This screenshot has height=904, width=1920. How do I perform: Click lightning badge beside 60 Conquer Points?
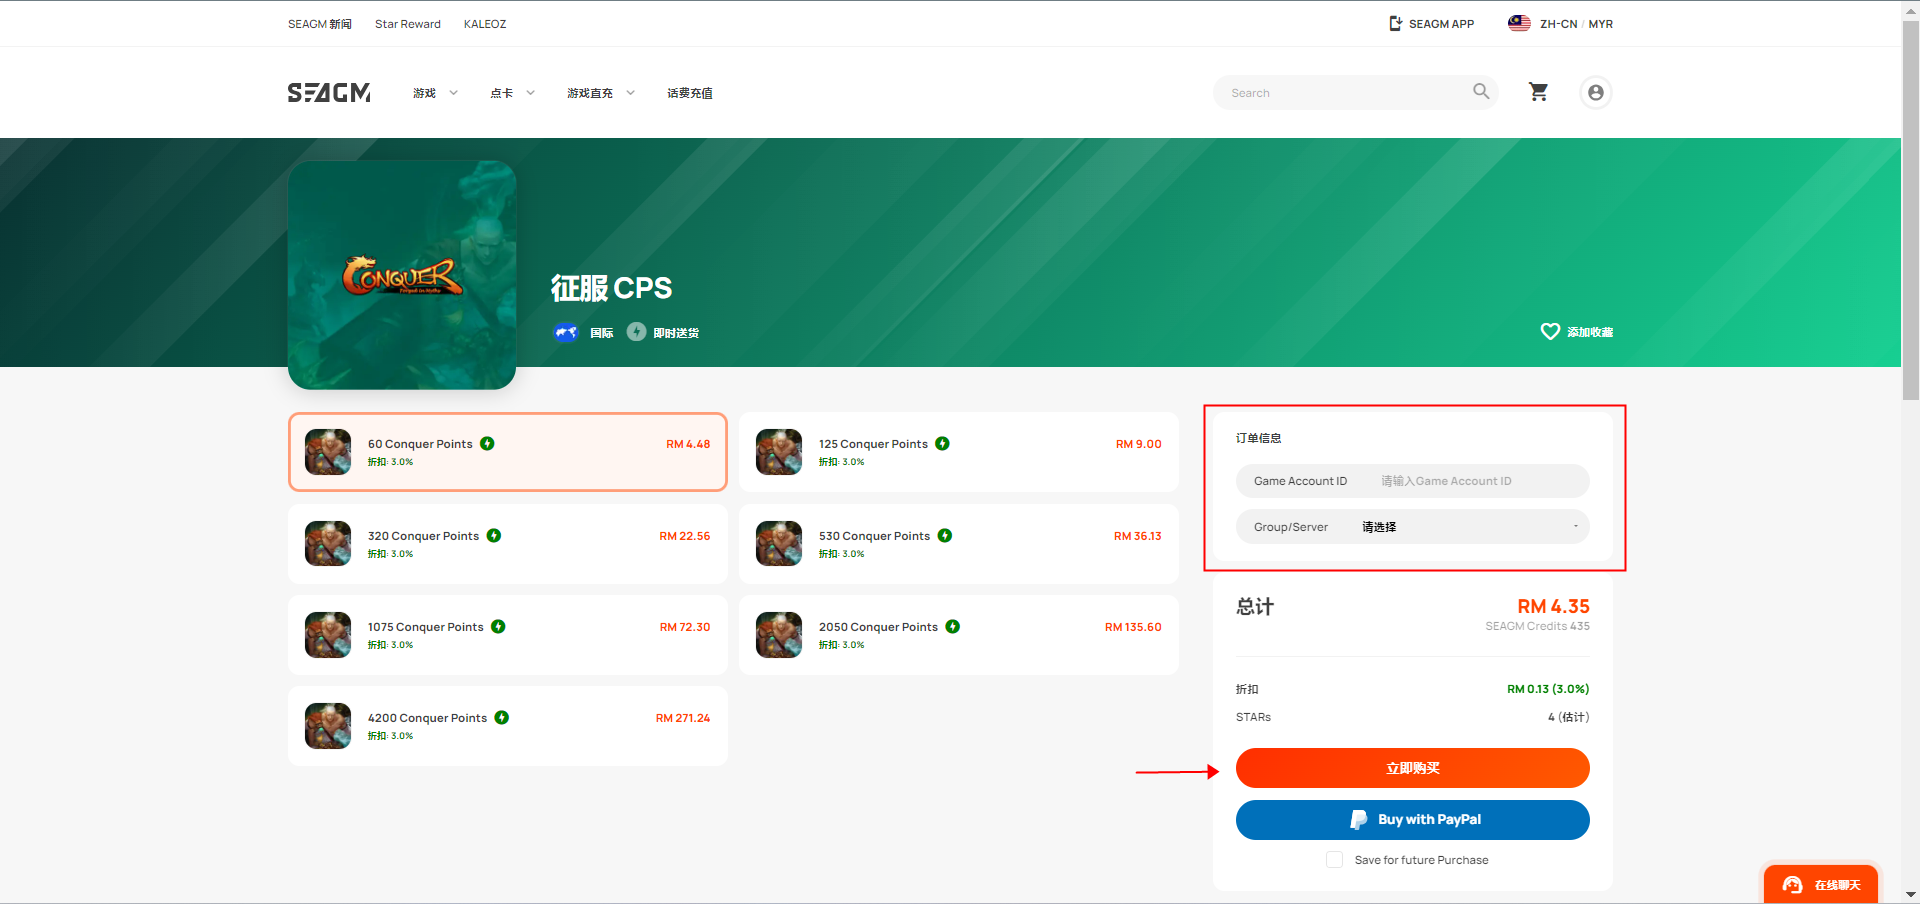[x=487, y=443]
